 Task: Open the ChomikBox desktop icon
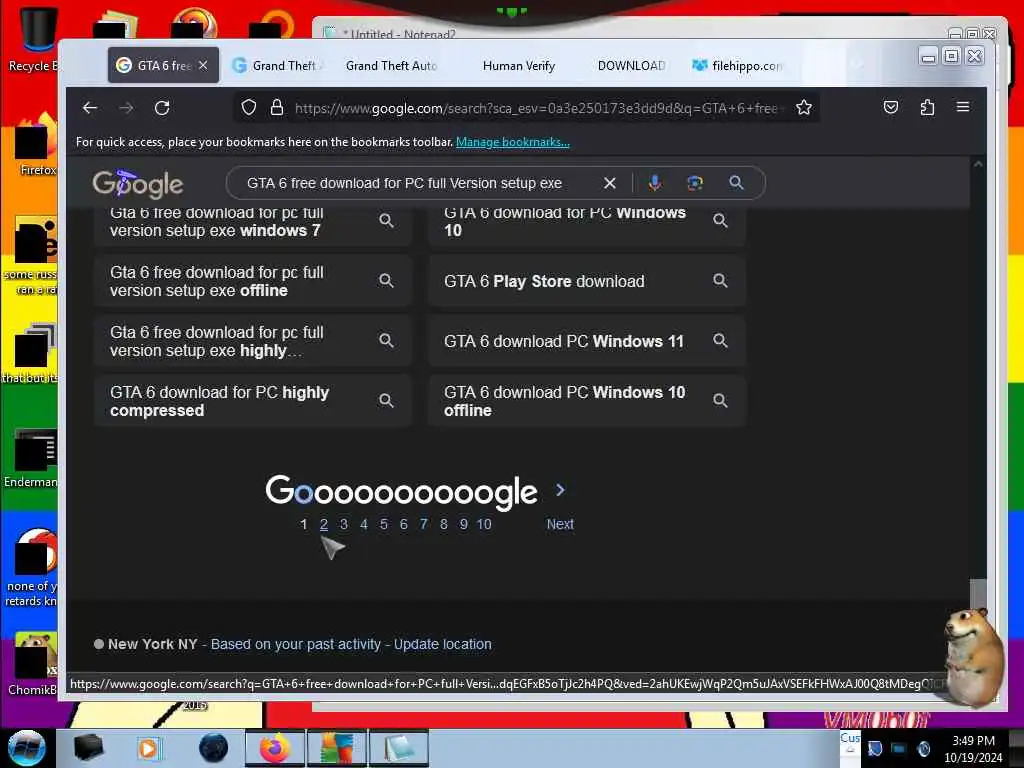pos(33,663)
